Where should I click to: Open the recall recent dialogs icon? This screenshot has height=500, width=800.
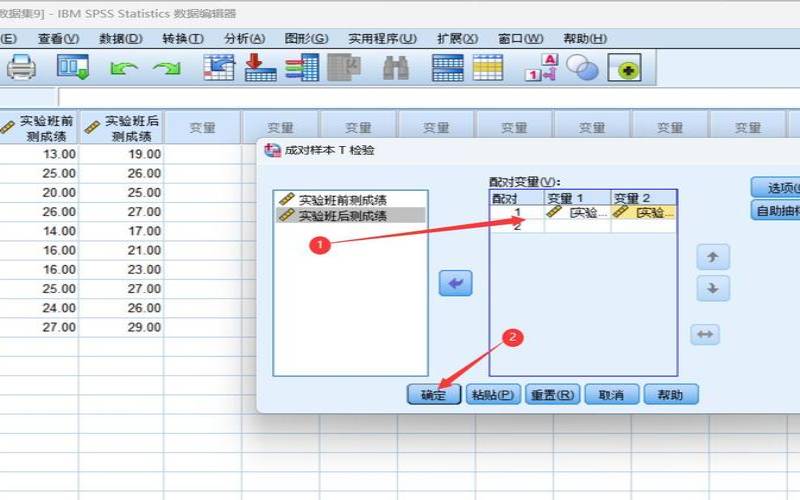(73, 67)
